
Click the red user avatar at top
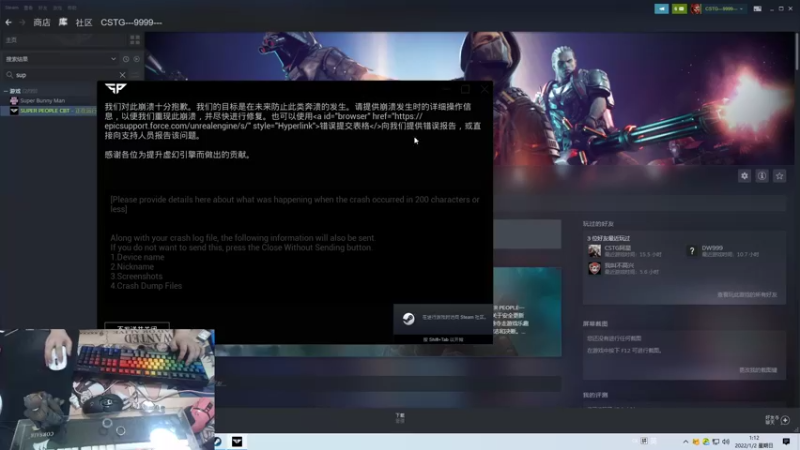[x=695, y=9]
